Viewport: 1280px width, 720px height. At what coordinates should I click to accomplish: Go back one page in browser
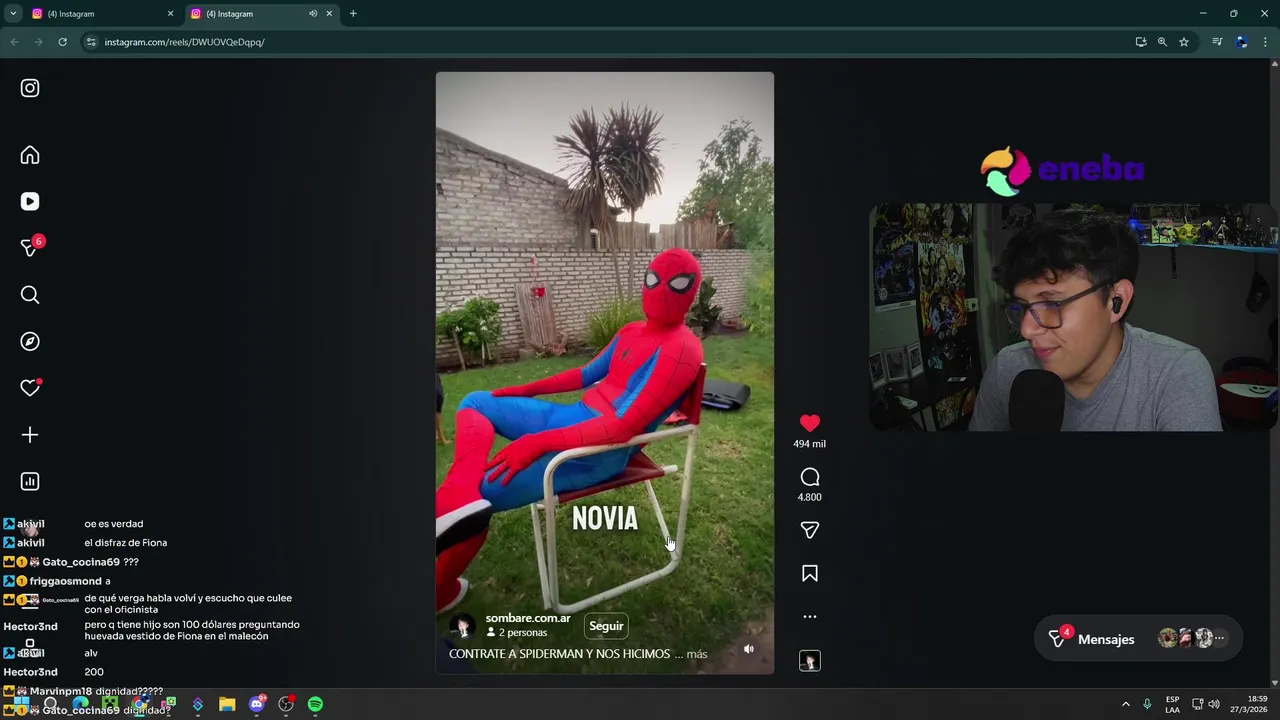[x=14, y=42]
